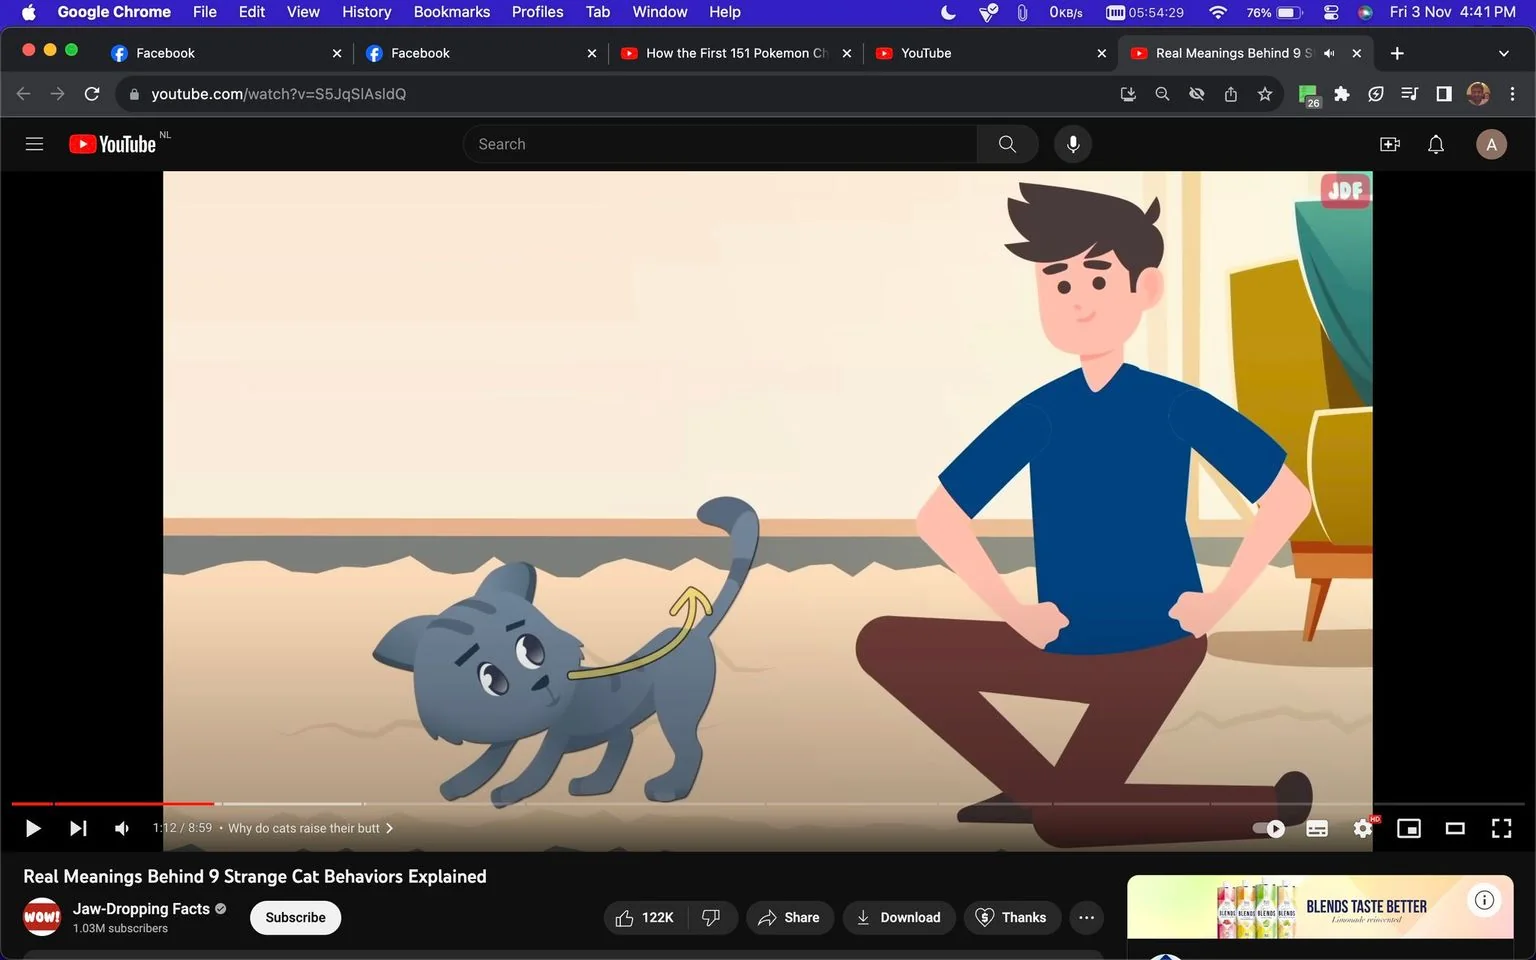This screenshot has height=960, width=1536.
Task: Open tab search dropdown chevron
Action: point(1503,53)
